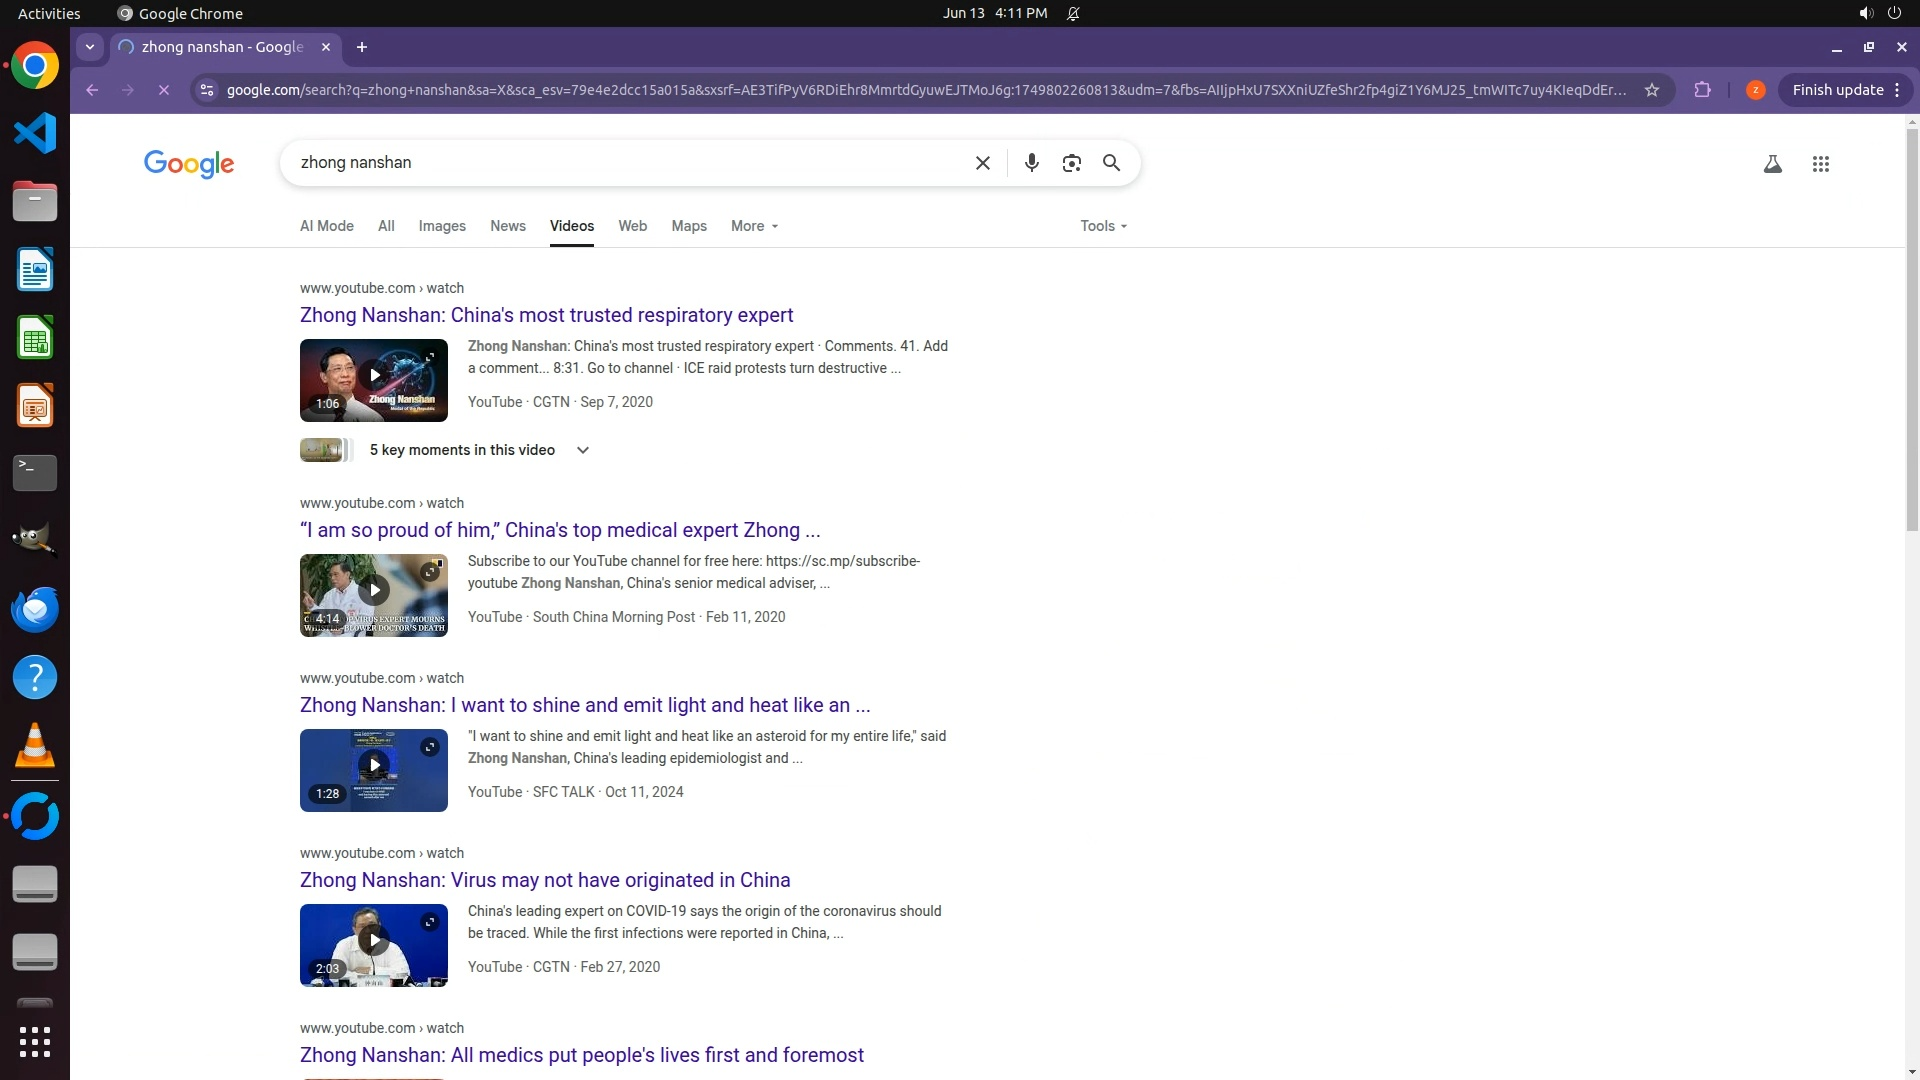This screenshot has height=1080, width=1920.
Task: Open the More search filters dropdown
Action: point(754,226)
